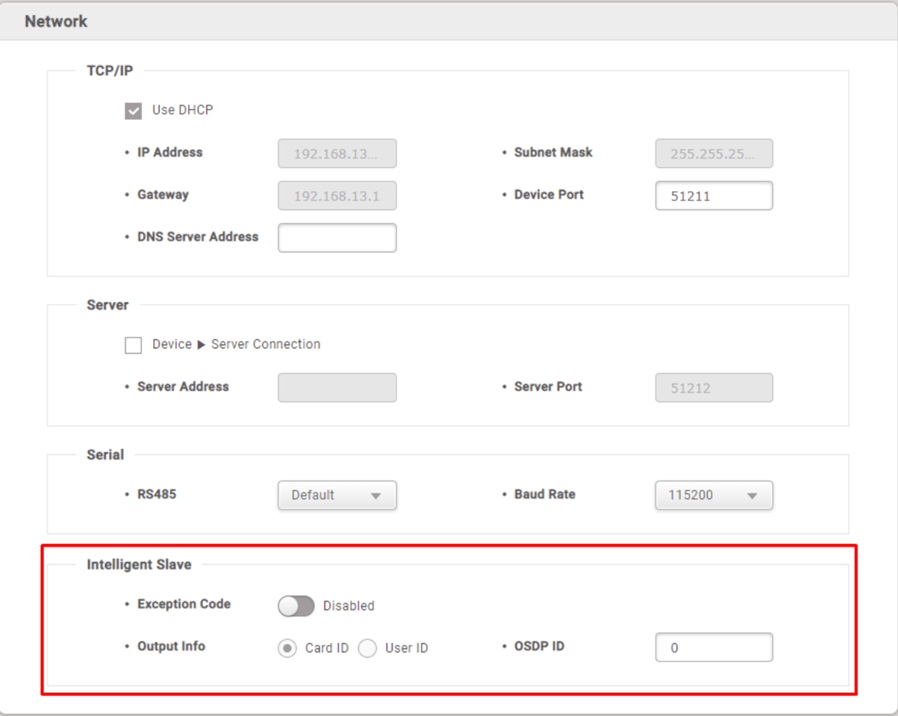Select Card ID output info option
This screenshot has width=898, height=716.
[x=287, y=648]
